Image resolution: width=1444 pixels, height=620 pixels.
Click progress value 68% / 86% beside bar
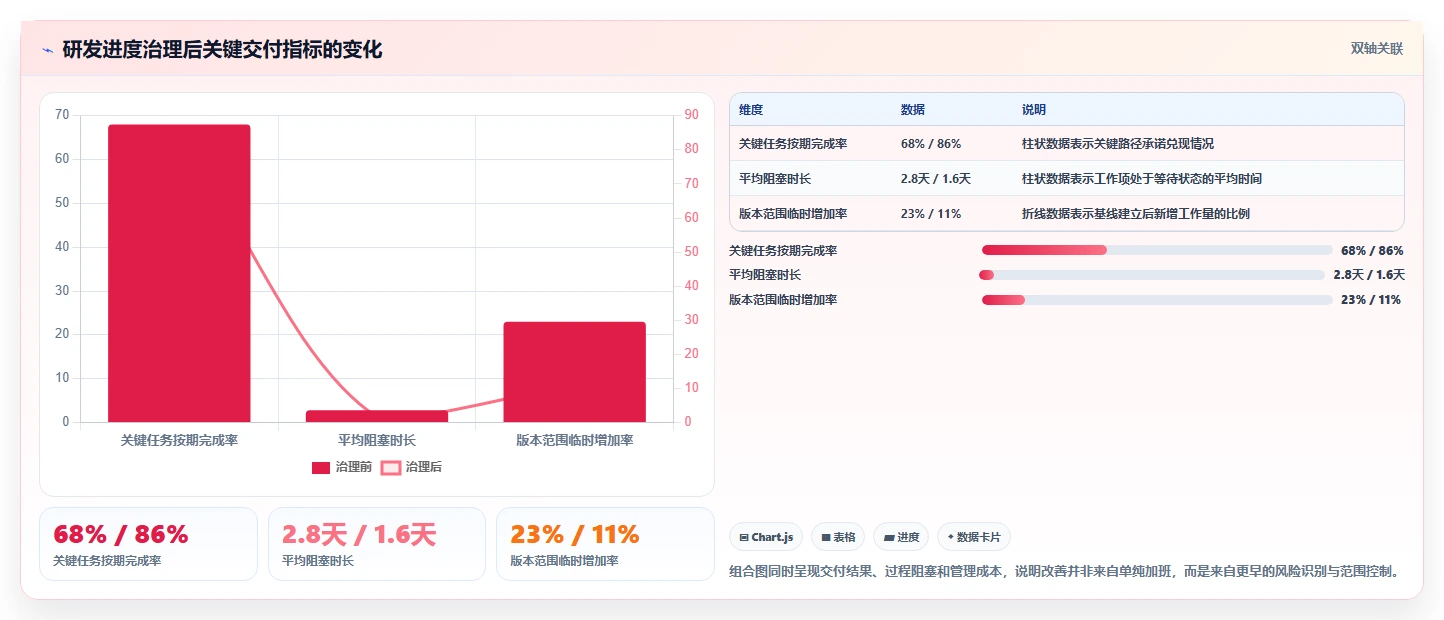tap(1372, 251)
